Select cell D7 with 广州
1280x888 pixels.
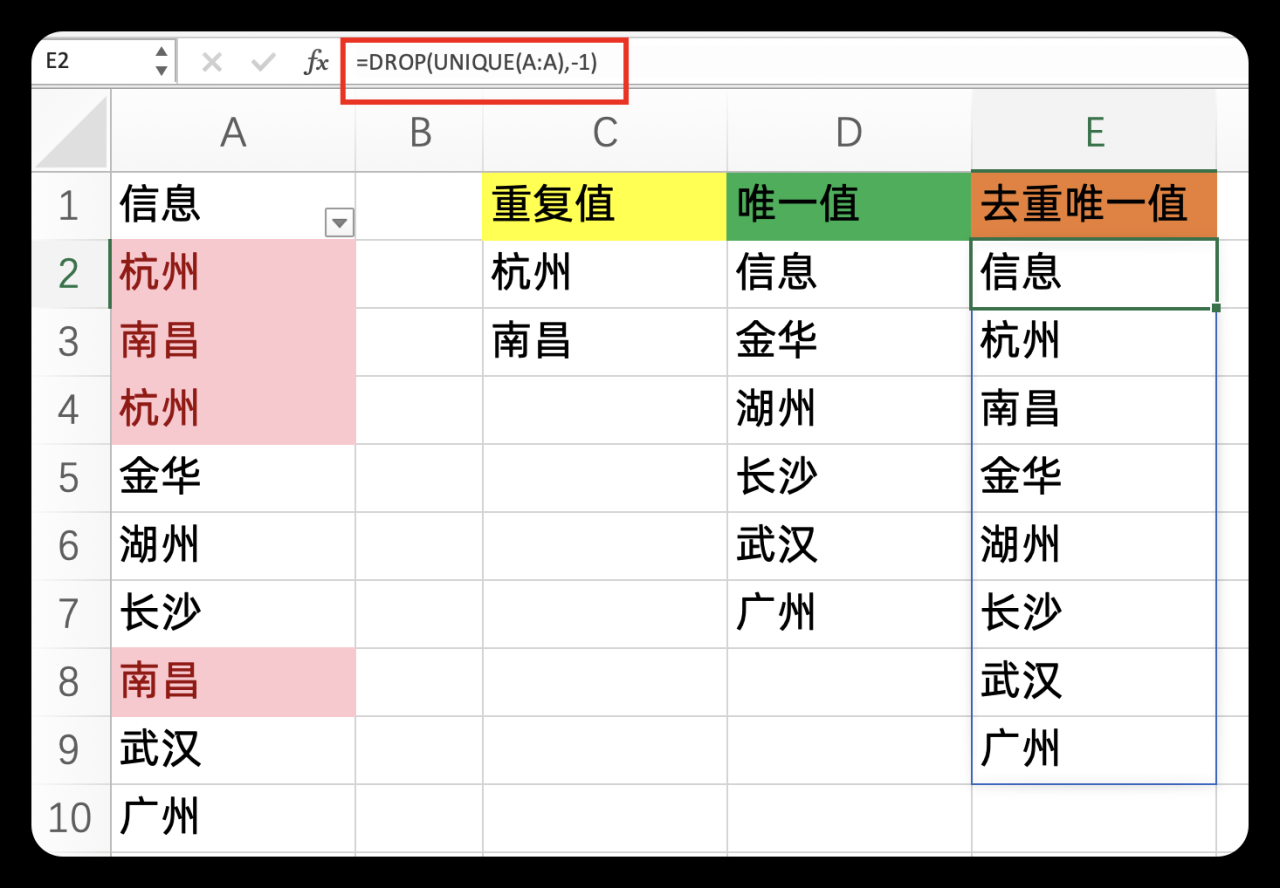point(849,614)
